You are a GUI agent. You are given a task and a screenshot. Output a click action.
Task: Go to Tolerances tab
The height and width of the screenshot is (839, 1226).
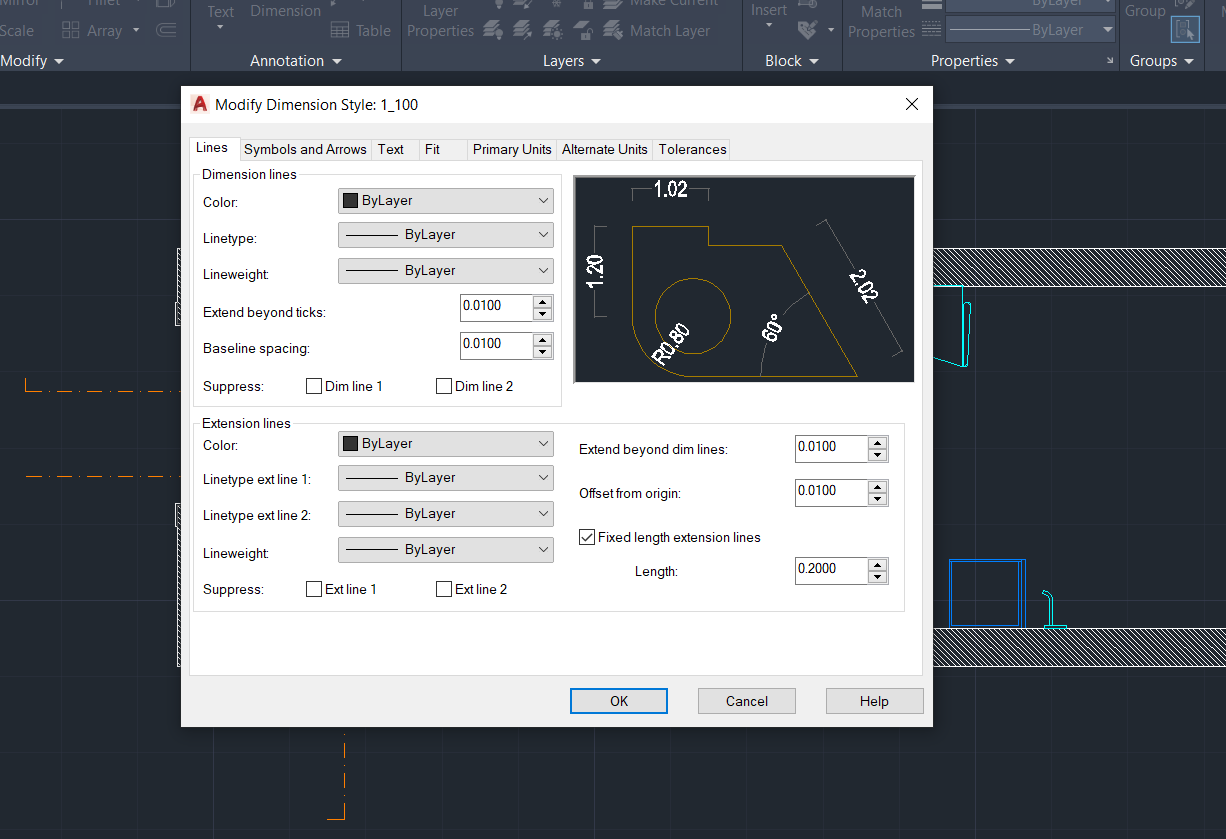click(x=692, y=149)
